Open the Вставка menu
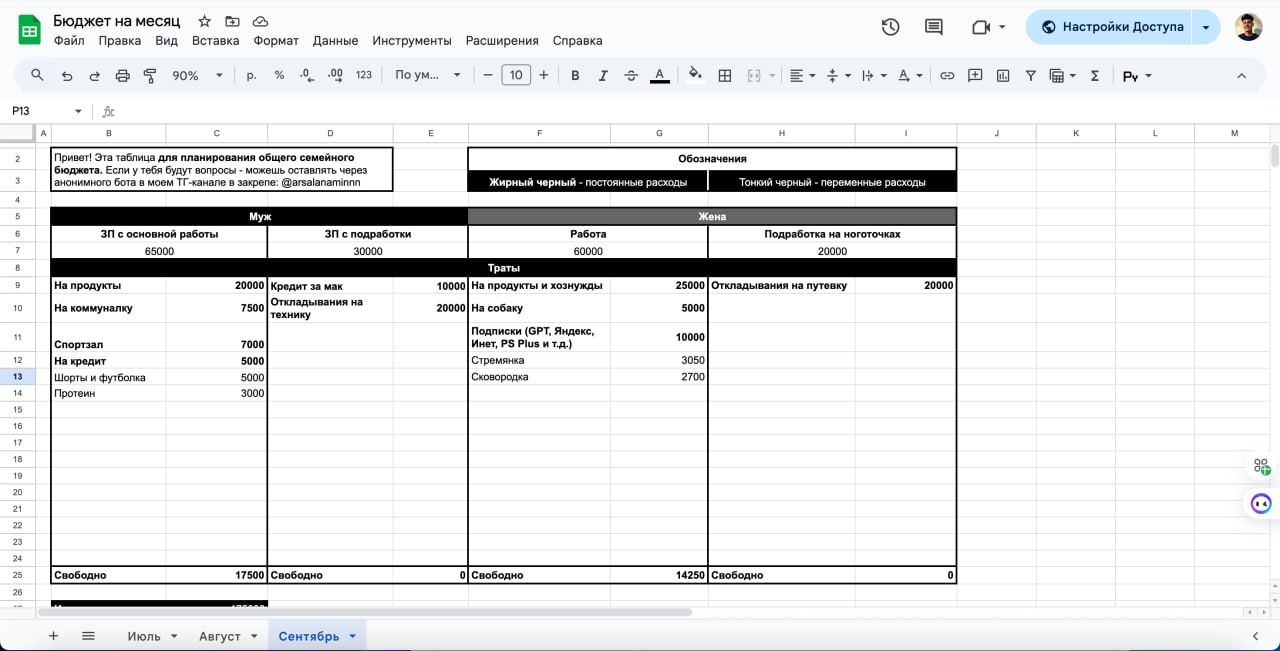Screen dimensions: 1280x651 click(x=215, y=41)
